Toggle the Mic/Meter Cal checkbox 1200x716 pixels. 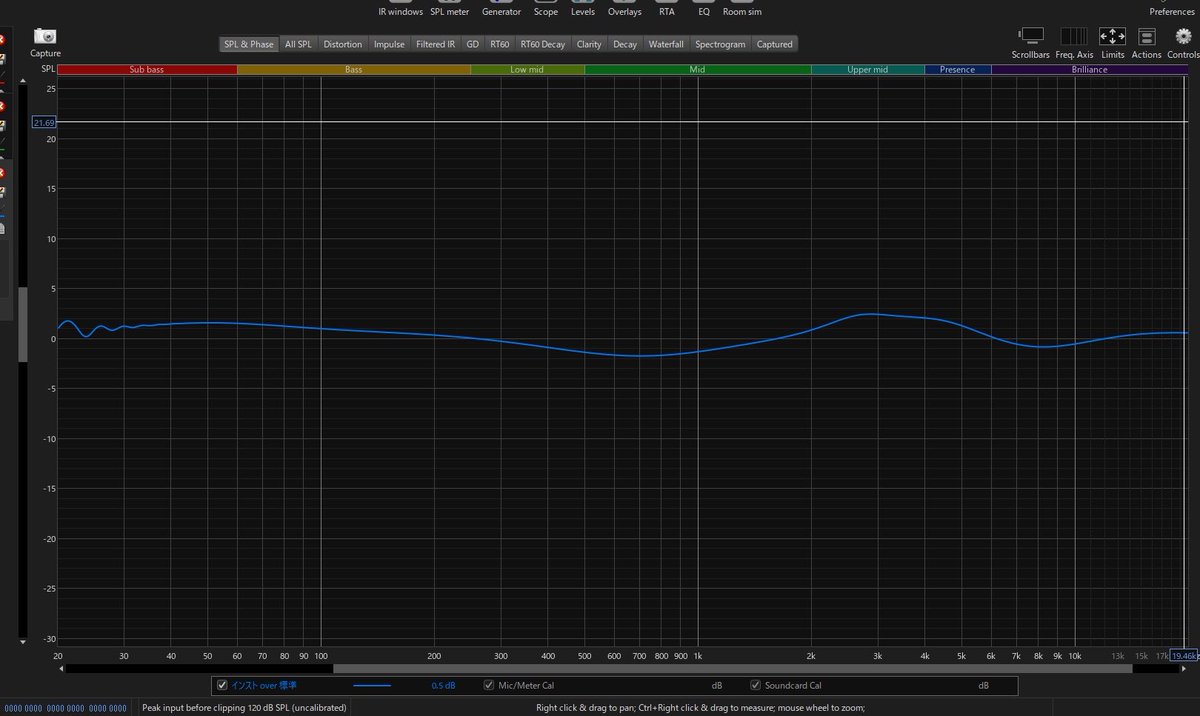pyautogui.click(x=489, y=685)
